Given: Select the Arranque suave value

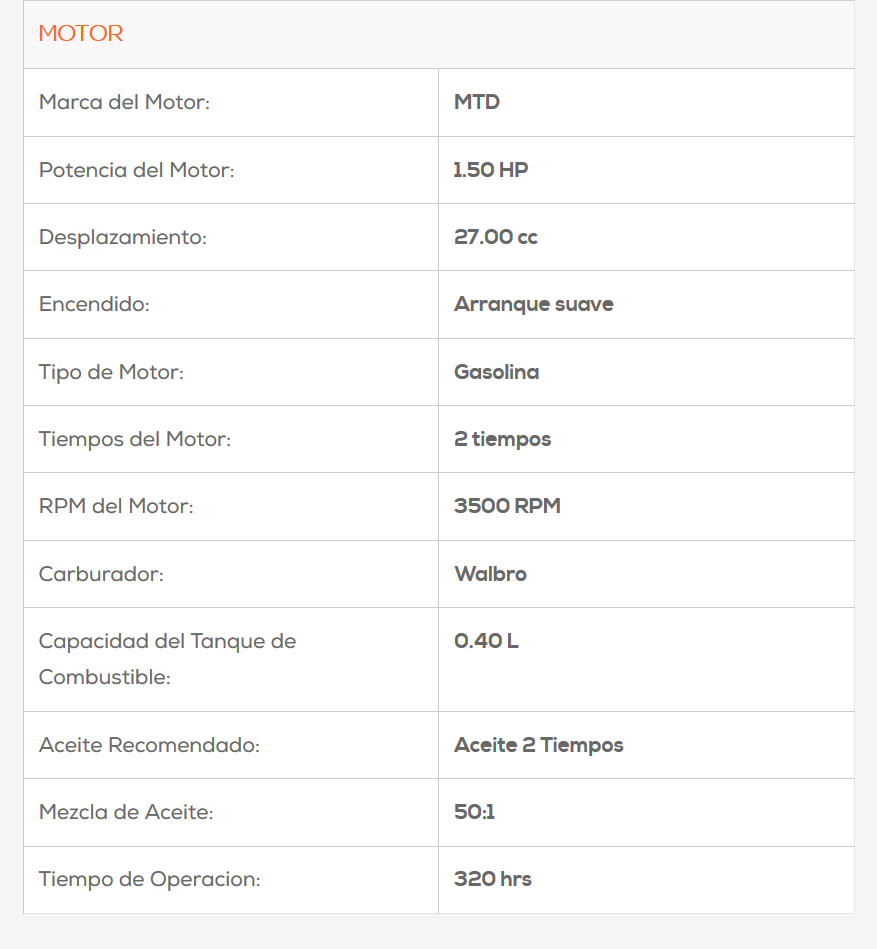Looking at the screenshot, I should (x=534, y=304).
